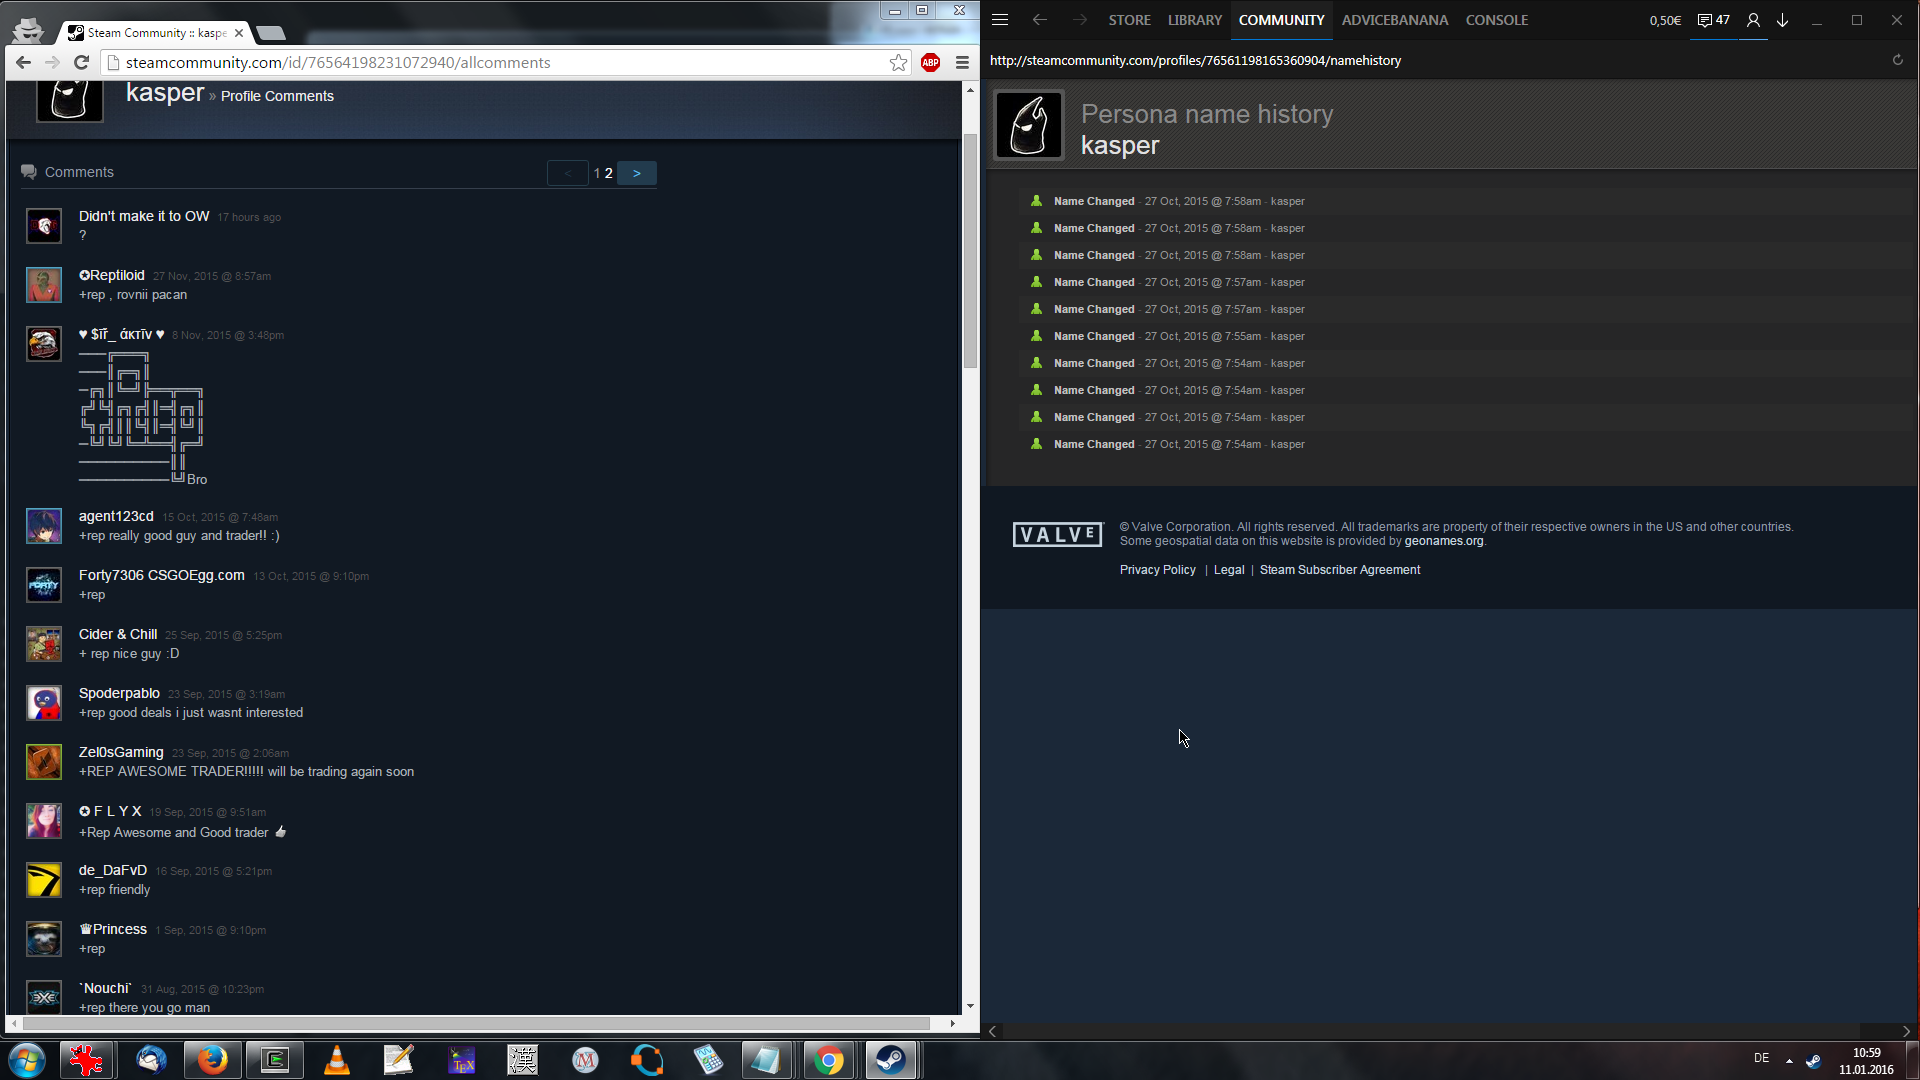This screenshot has width=1920, height=1080.
Task: Open Firefox from the Windows taskbar
Action: click(212, 1059)
